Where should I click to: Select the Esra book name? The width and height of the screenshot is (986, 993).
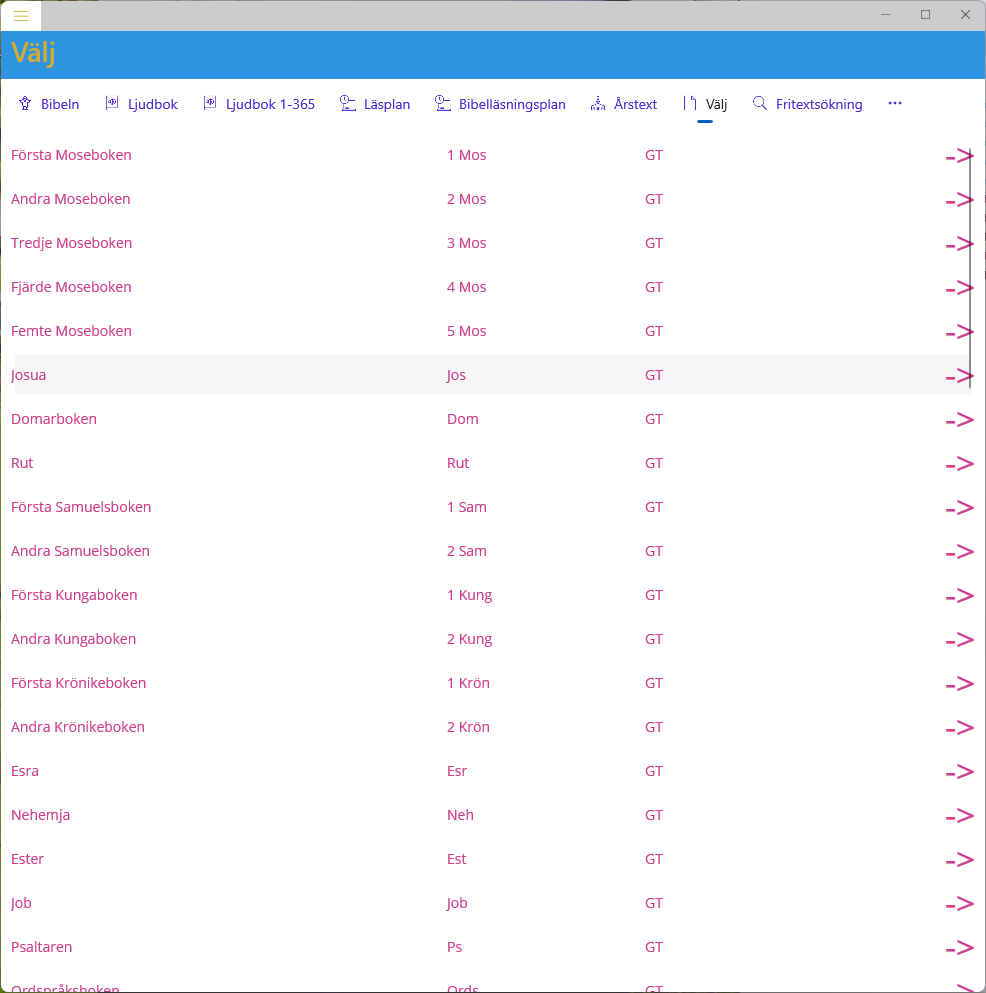(x=25, y=771)
